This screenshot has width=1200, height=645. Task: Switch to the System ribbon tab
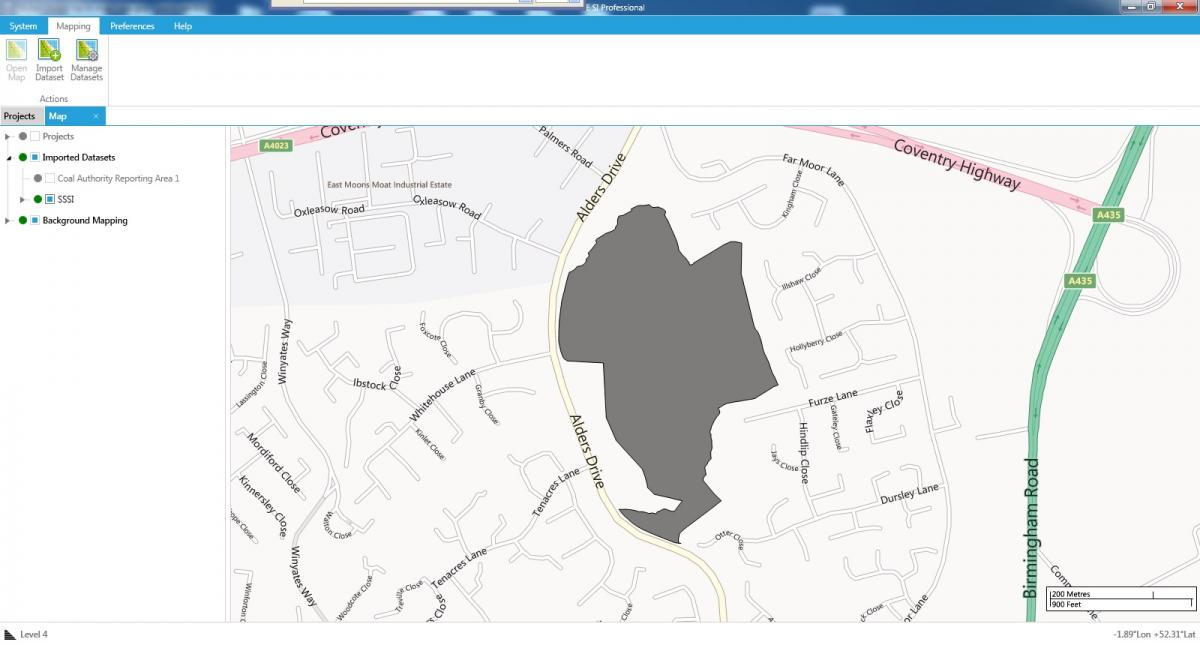(x=22, y=26)
